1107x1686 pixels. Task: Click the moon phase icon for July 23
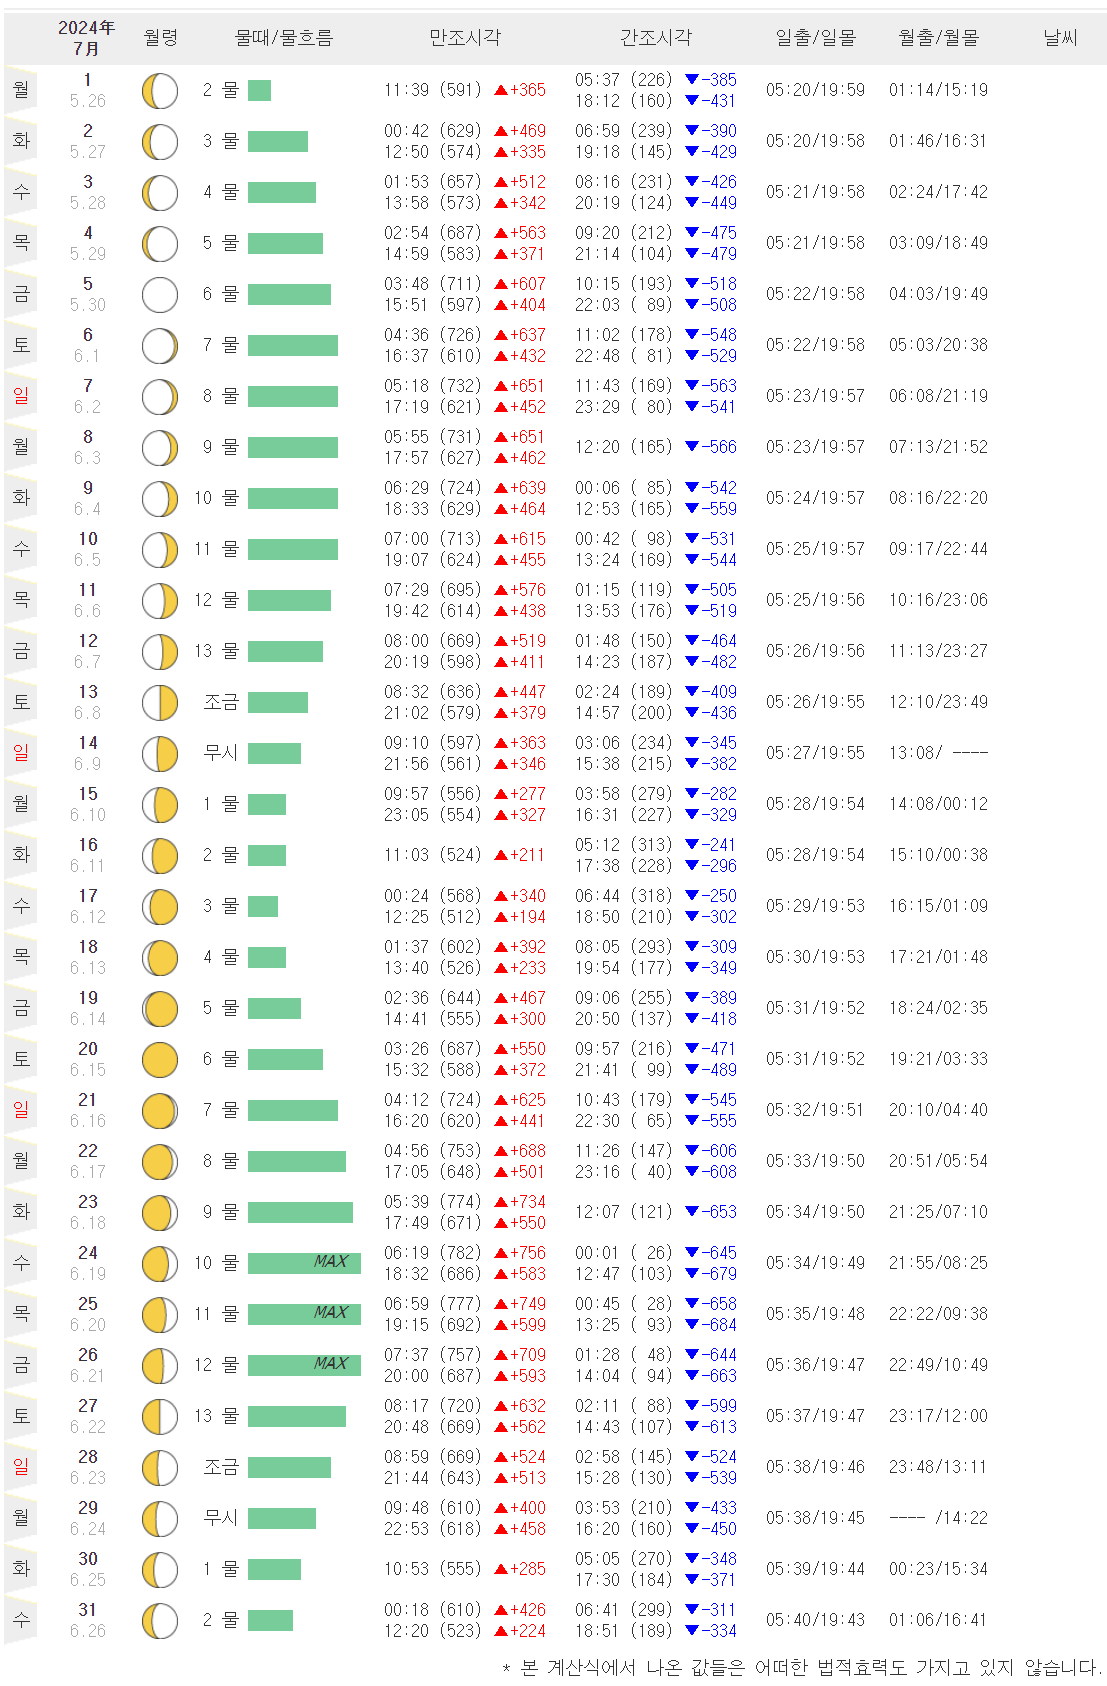pos(160,1213)
